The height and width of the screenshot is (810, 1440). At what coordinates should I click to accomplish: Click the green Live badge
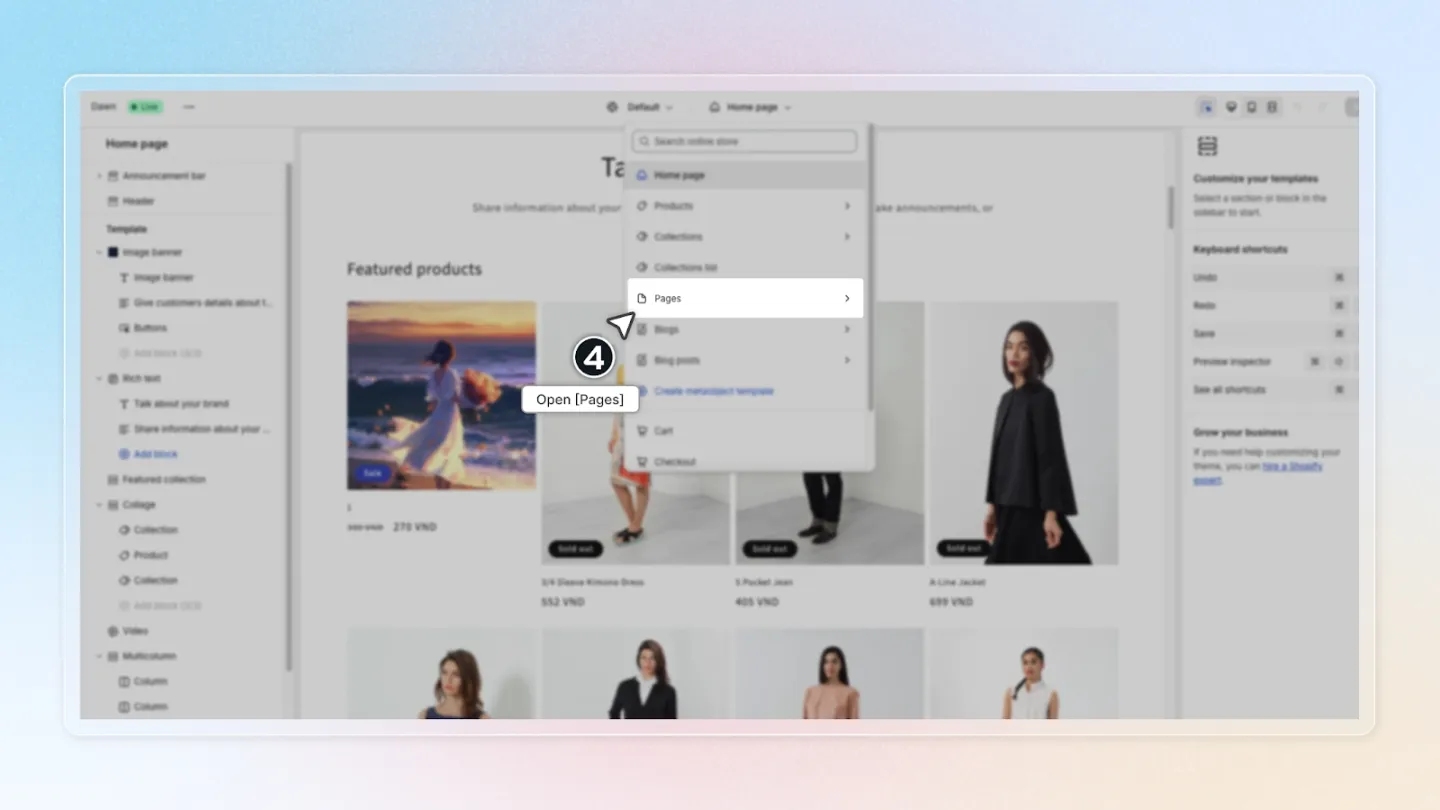pyautogui.click(x=146, y=107)
